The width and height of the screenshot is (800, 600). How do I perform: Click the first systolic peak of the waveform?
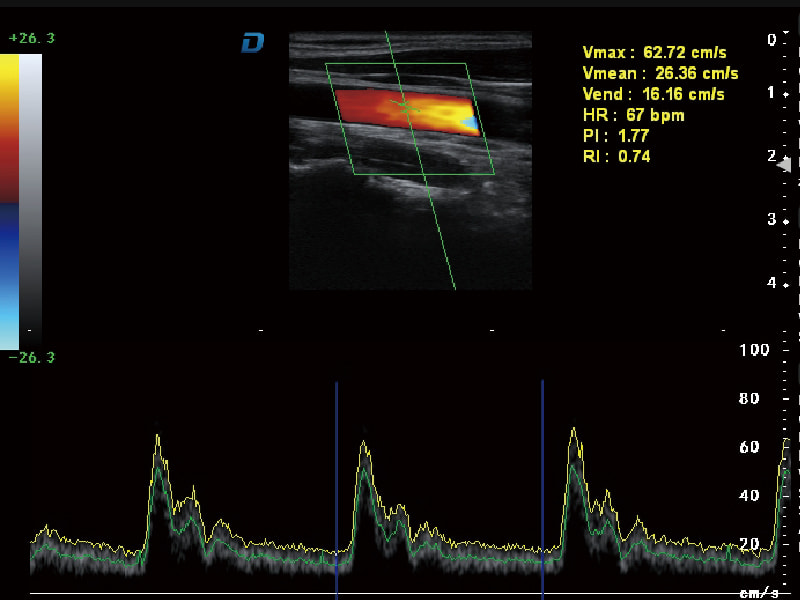[157, 436]
